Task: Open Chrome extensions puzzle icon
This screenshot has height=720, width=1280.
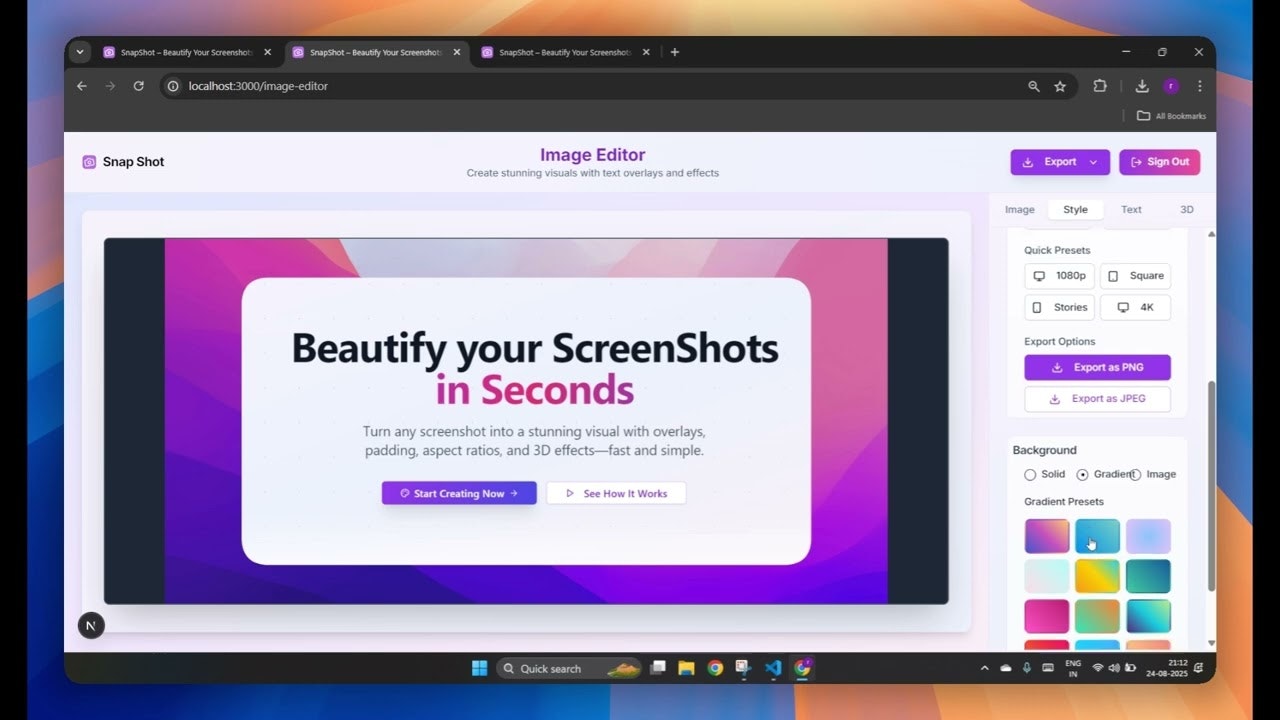Action: pyautogui.click(x=1100, y=86)
